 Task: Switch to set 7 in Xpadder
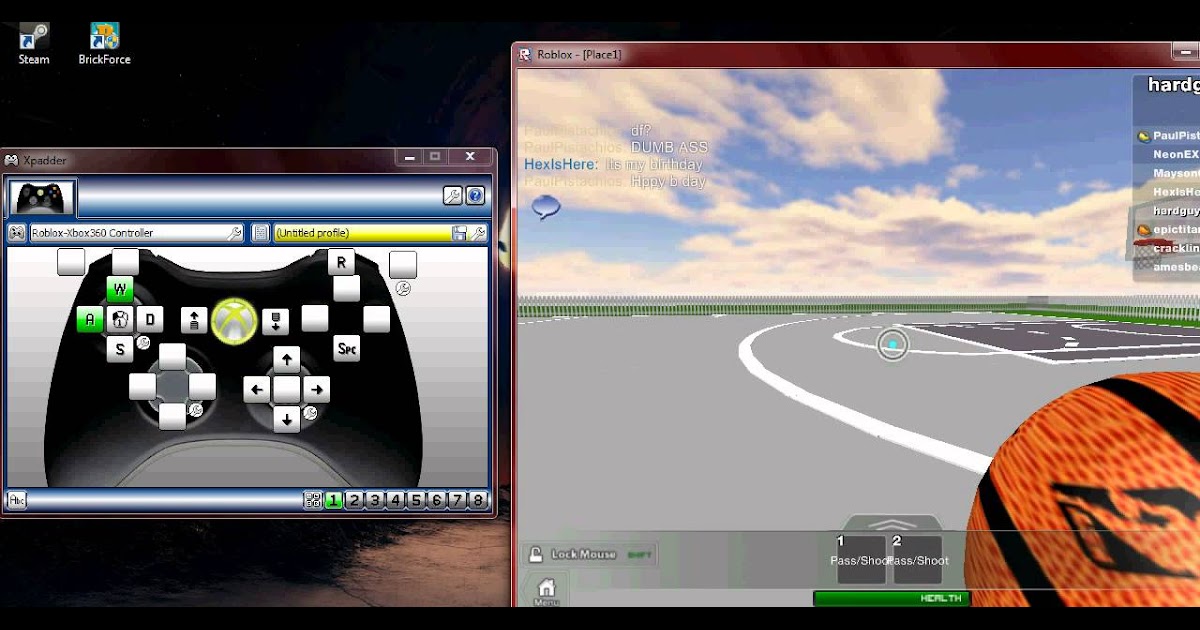click(458, 501)
